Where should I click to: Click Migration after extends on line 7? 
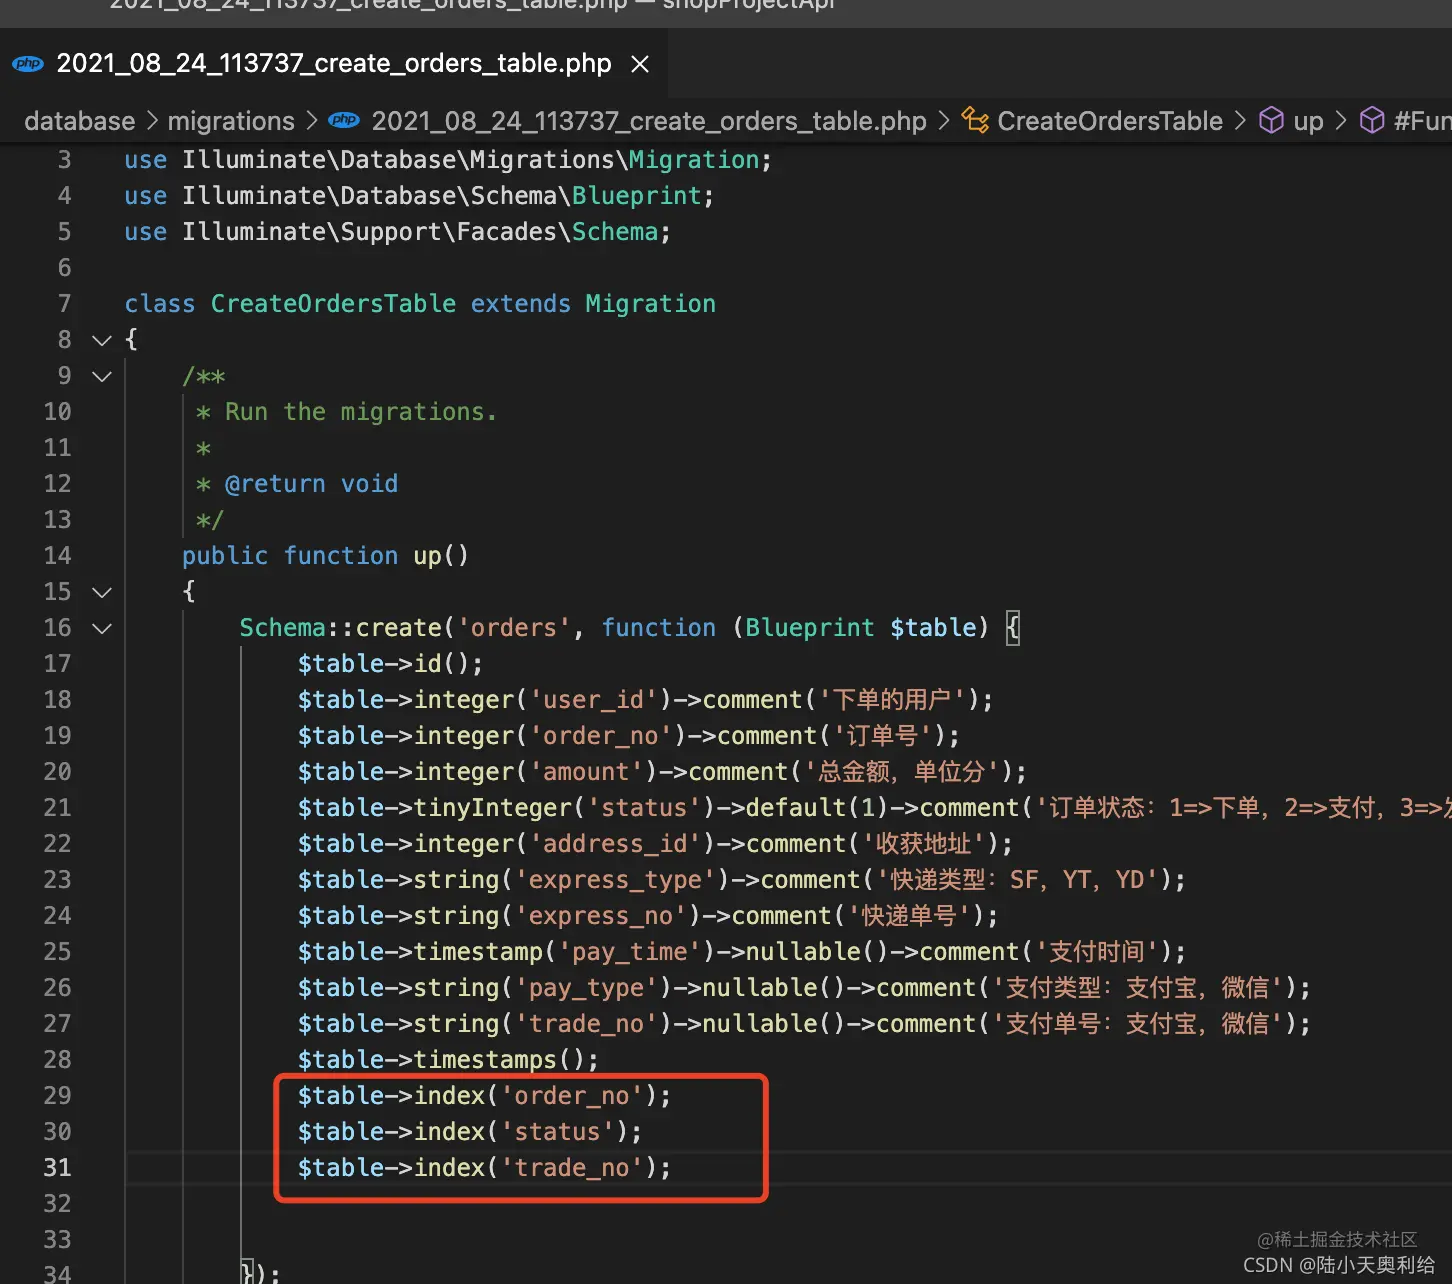point(651,304)
